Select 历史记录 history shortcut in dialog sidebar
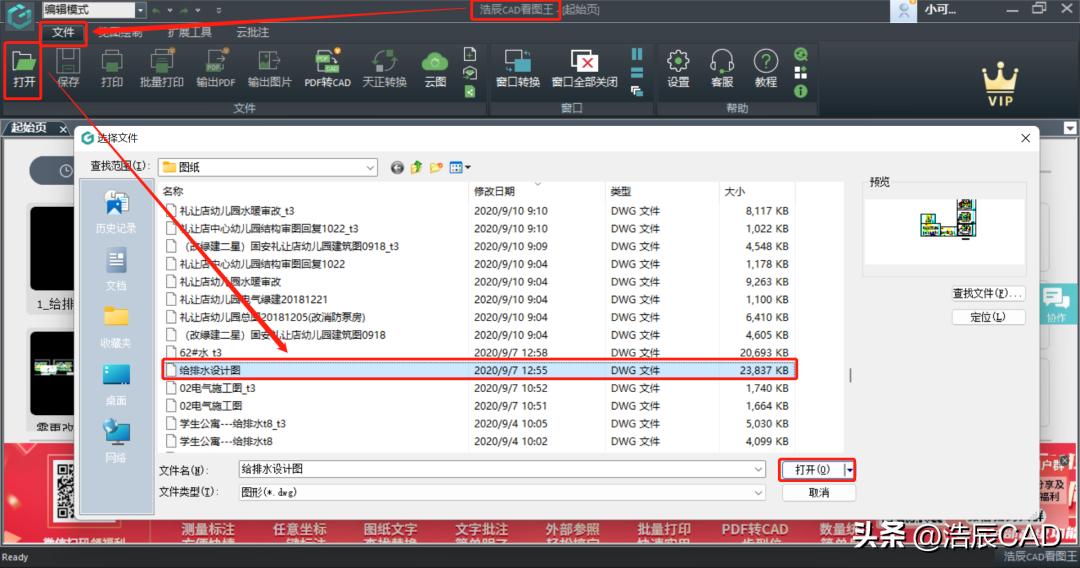Image resolution: width=1080 pixels, height=568 pixels. [x=116, y=213]
